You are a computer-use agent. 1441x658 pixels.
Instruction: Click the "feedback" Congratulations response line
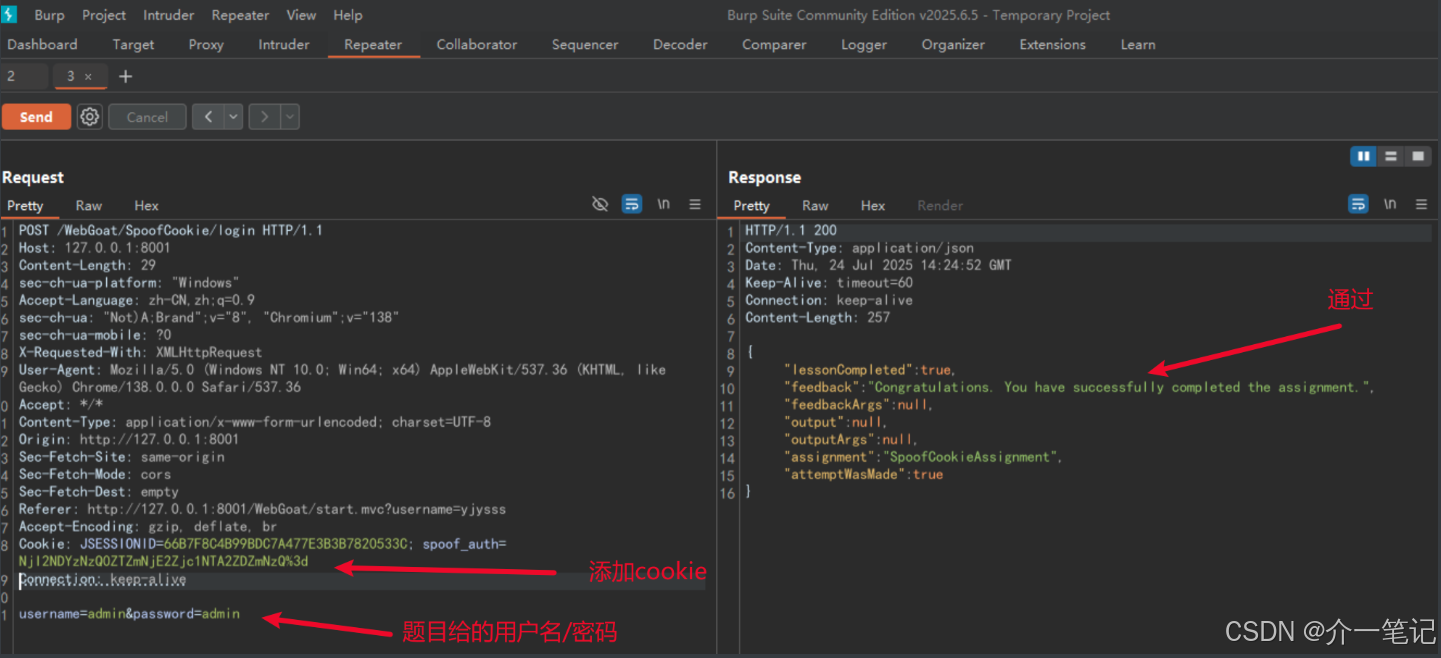[1080, 387]
